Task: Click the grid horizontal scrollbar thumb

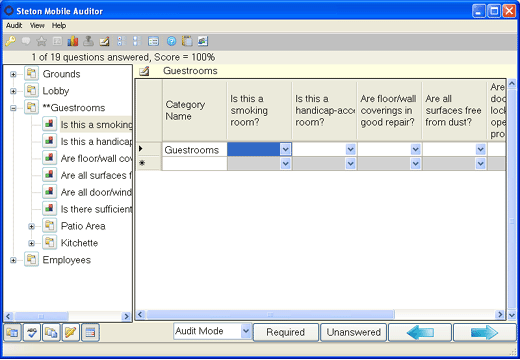Action: click(x=270, y=314)
